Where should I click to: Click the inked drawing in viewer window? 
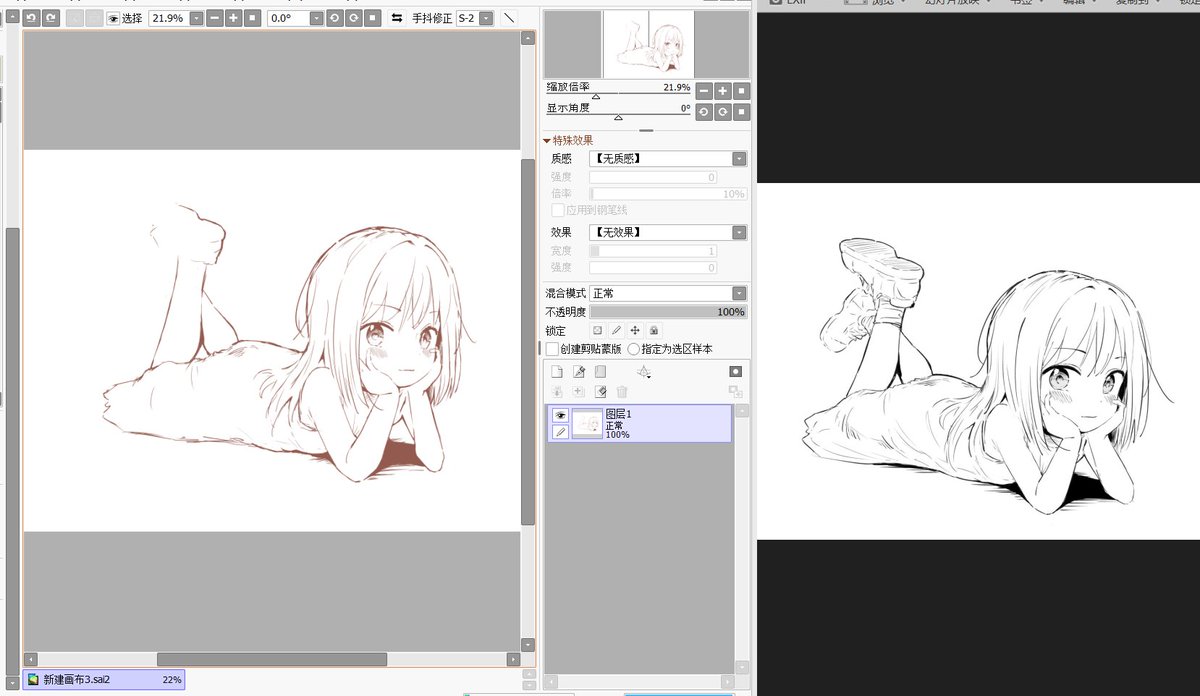978,361
